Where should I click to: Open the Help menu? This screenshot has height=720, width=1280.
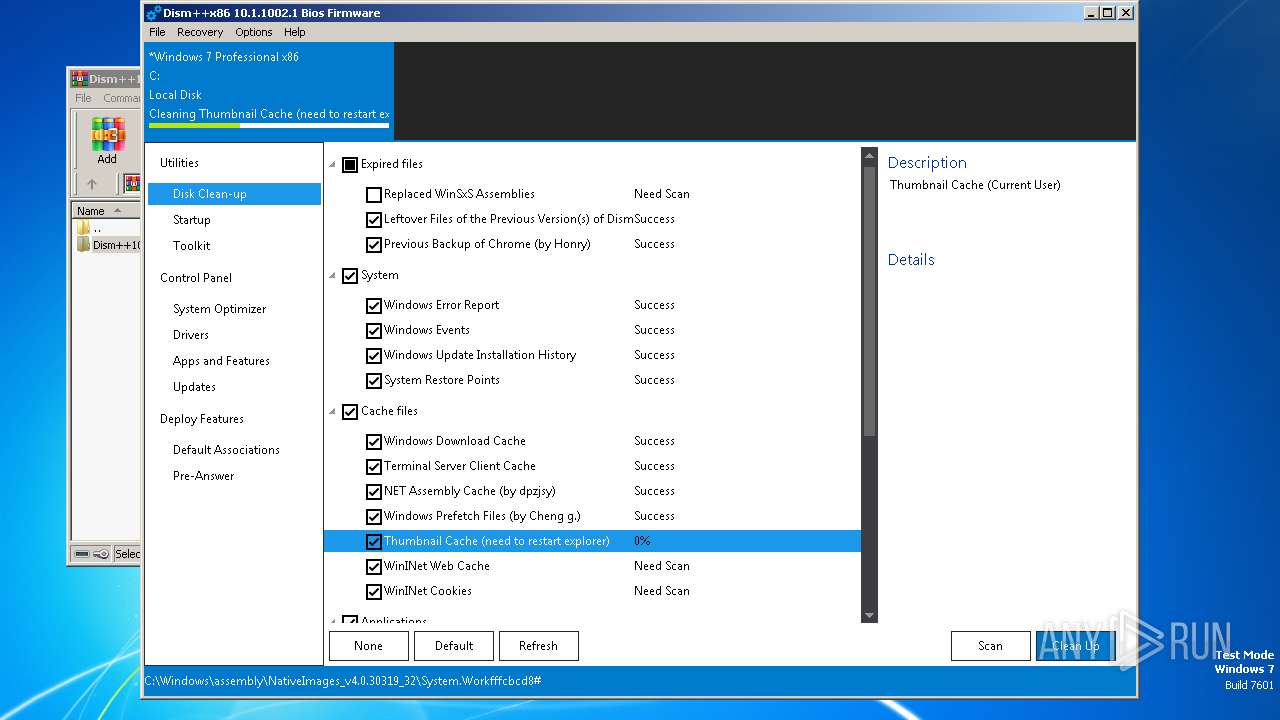coord(295,32)
